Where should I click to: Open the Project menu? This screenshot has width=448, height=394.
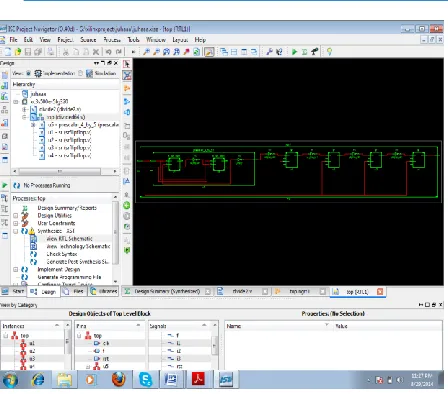(65, 40)
